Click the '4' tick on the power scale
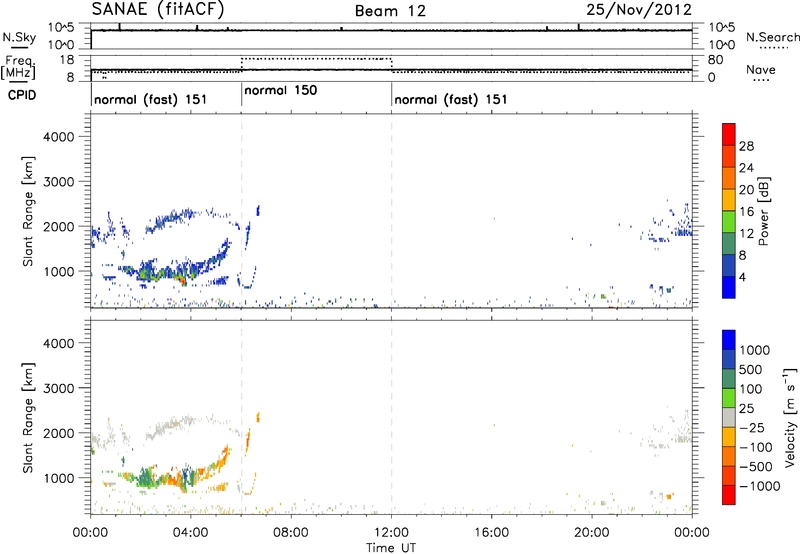This screenshot has width=800, height=554. coord(742,277)
